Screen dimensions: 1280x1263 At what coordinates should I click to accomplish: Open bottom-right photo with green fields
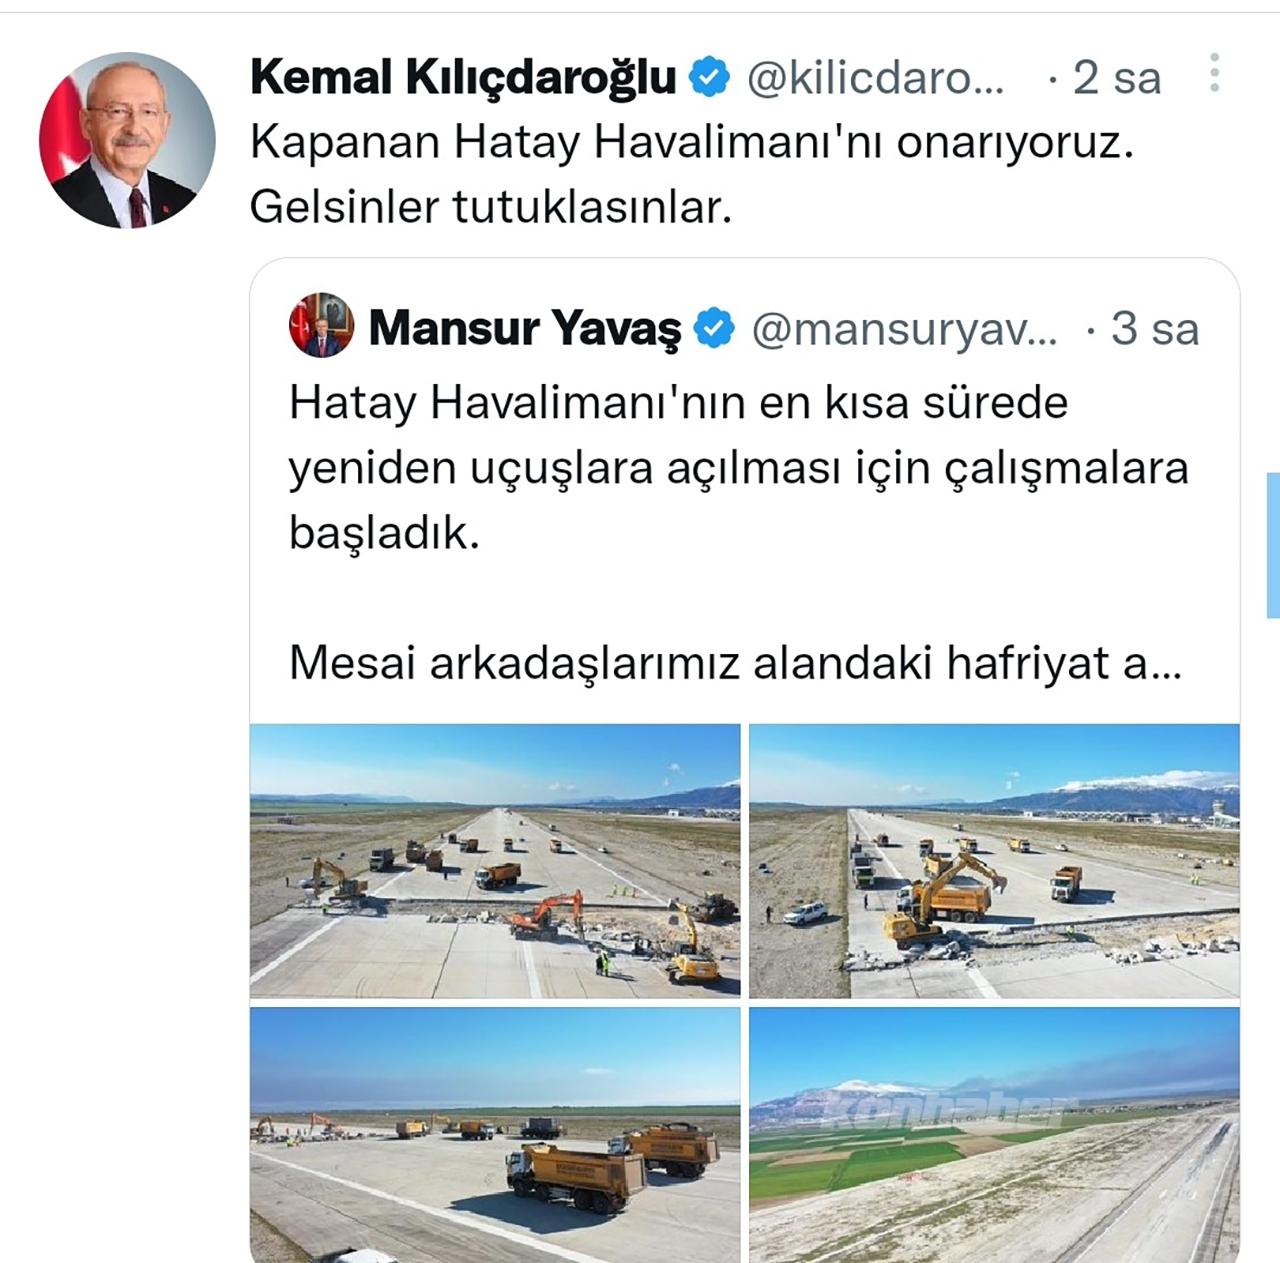[994, 1134]
